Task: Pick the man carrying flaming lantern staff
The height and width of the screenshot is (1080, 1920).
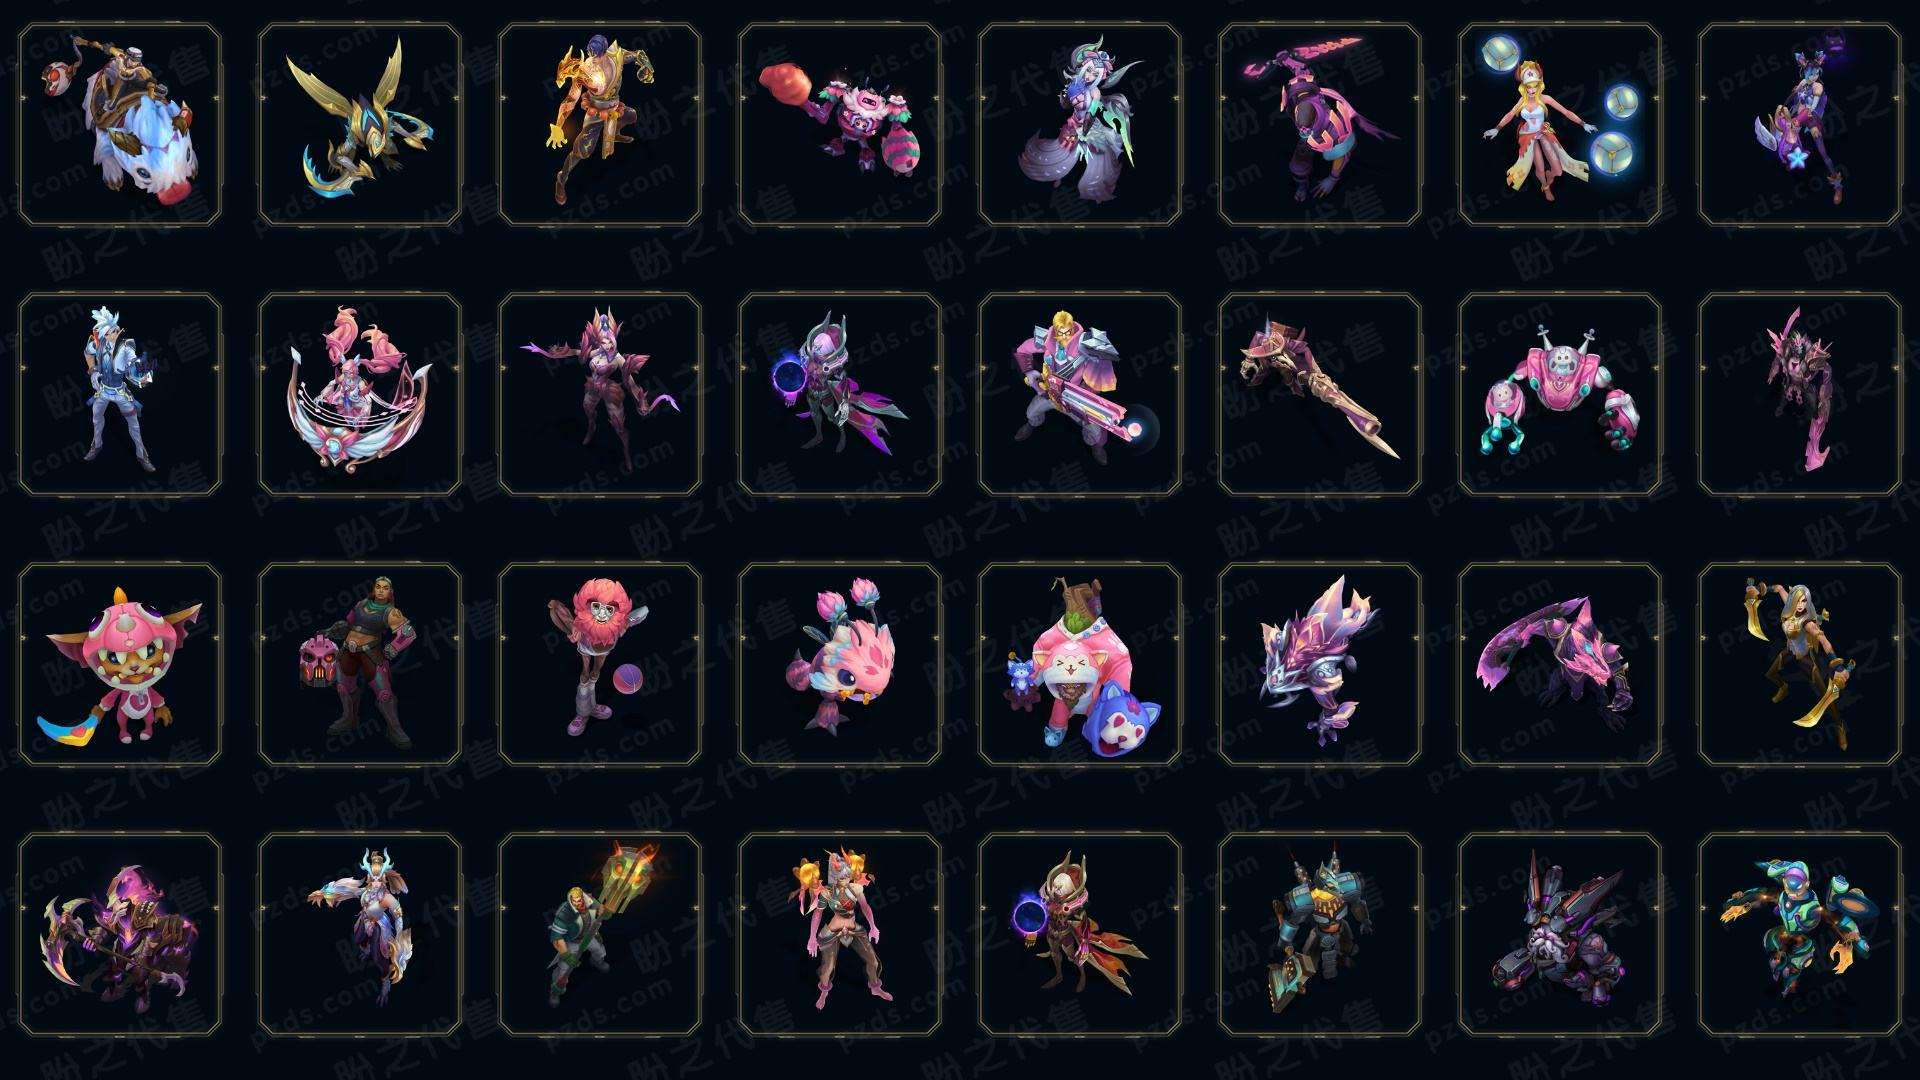Action: (600, 934)
